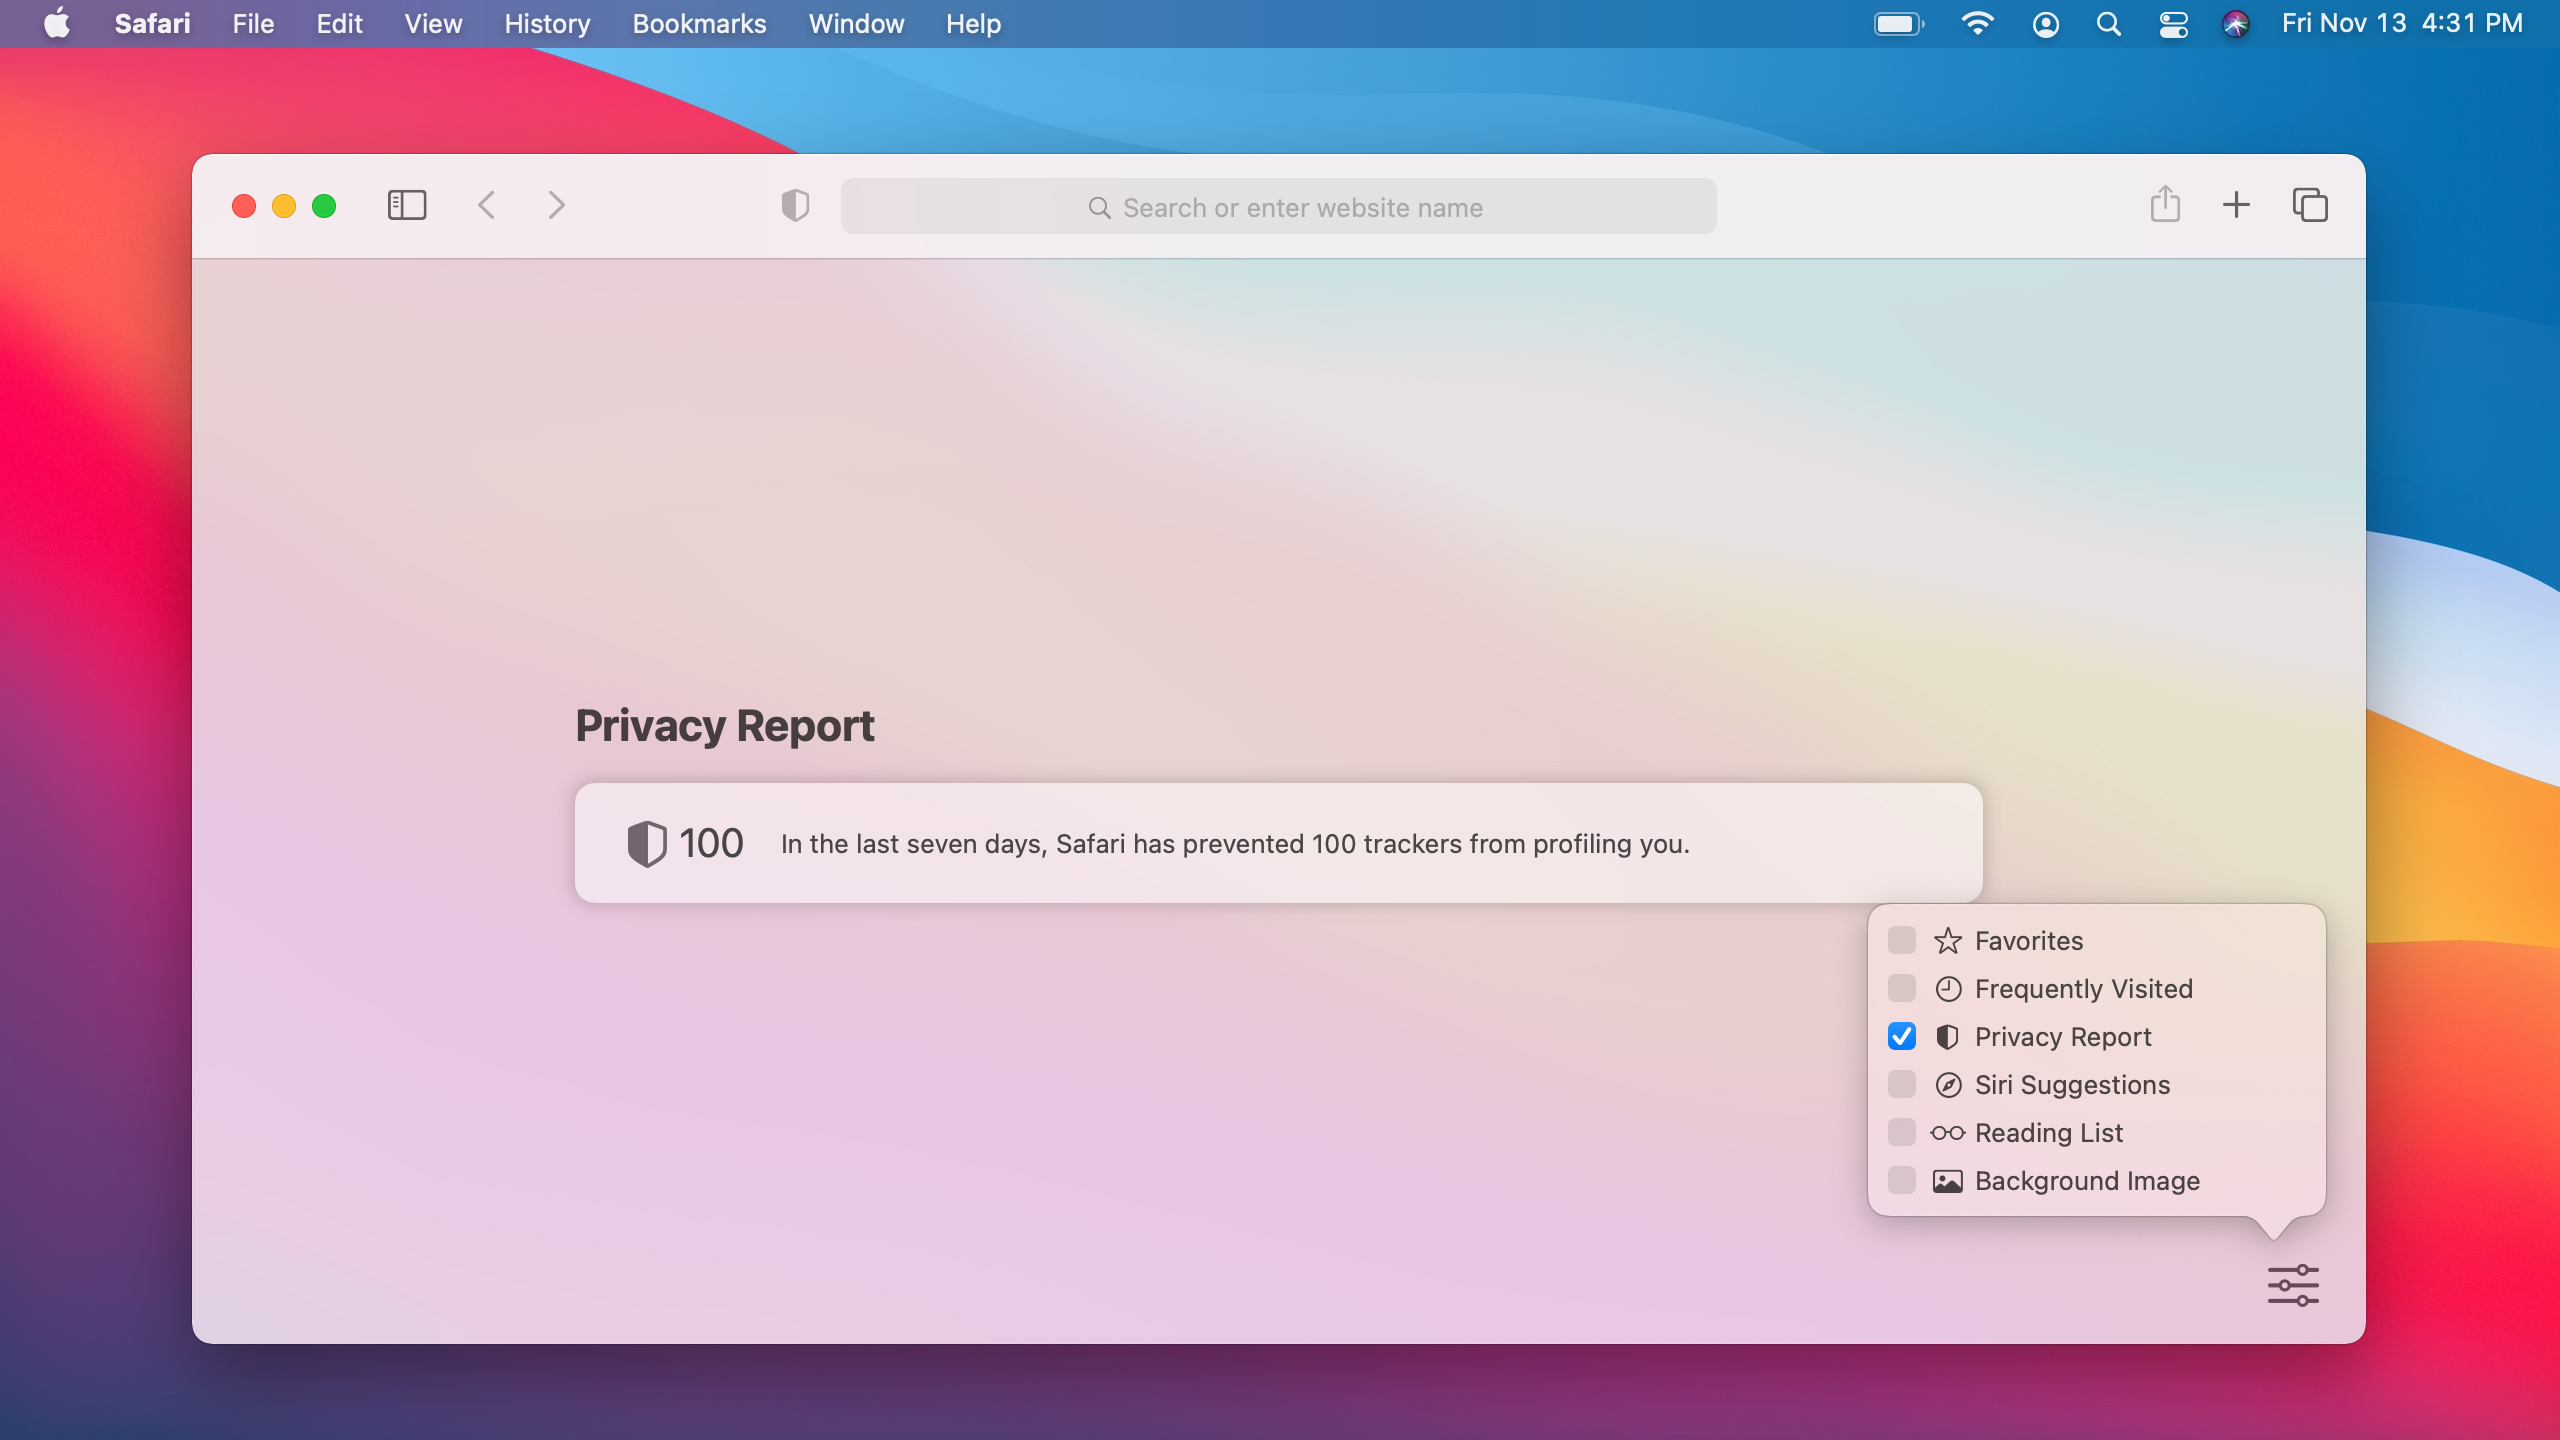Click the Reading List label
This screenshot has height=1440, width=2560.
point(2049,1133)
